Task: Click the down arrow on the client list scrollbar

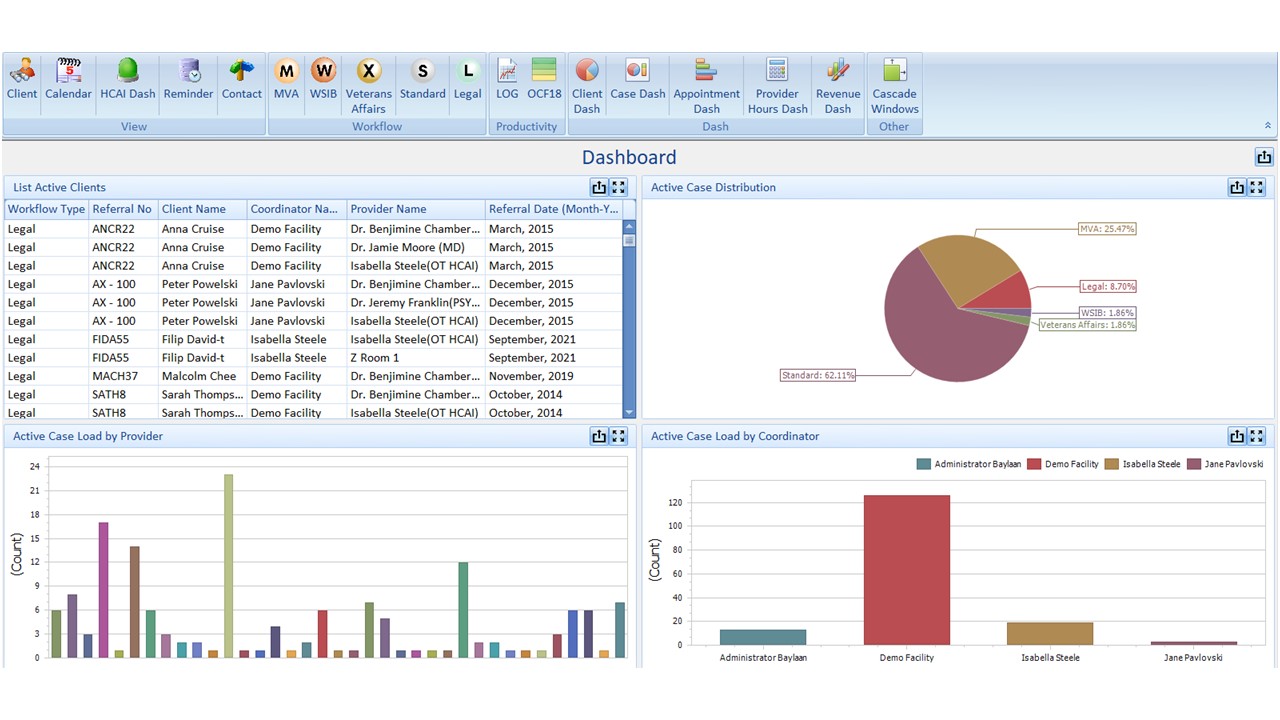Action: tap(629, 411)
